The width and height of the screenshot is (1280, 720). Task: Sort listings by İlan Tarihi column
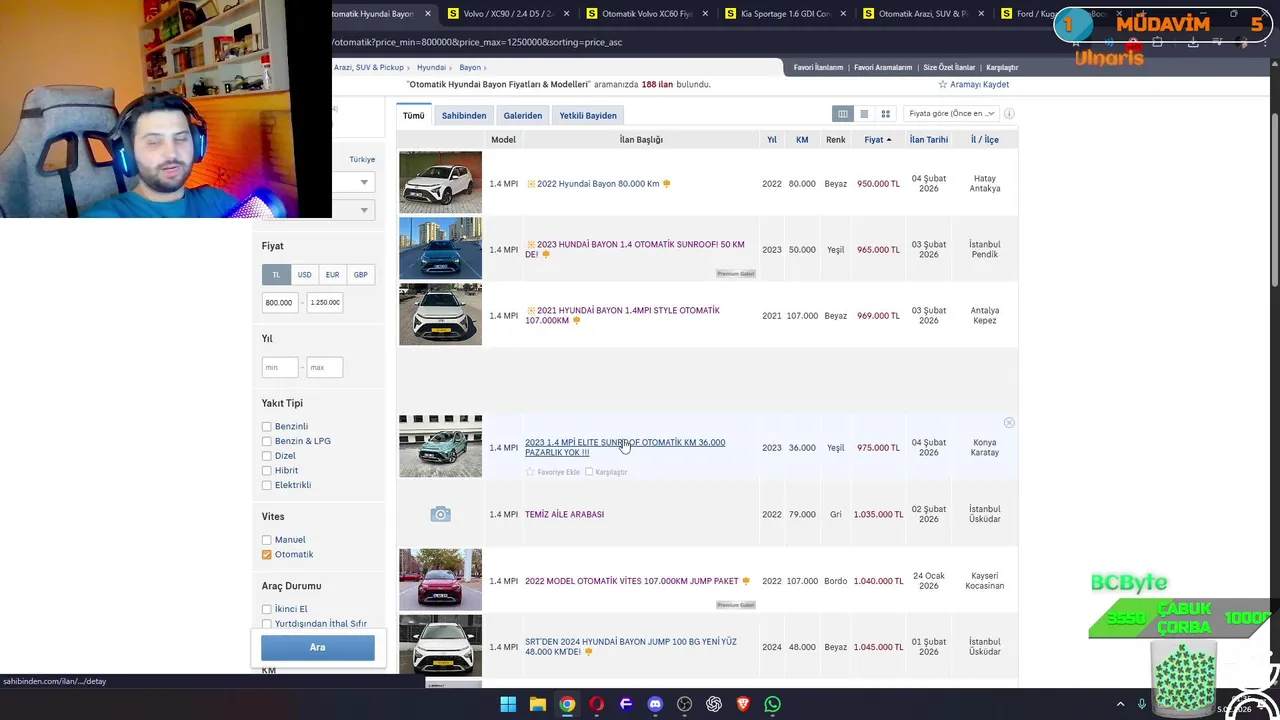928,140
